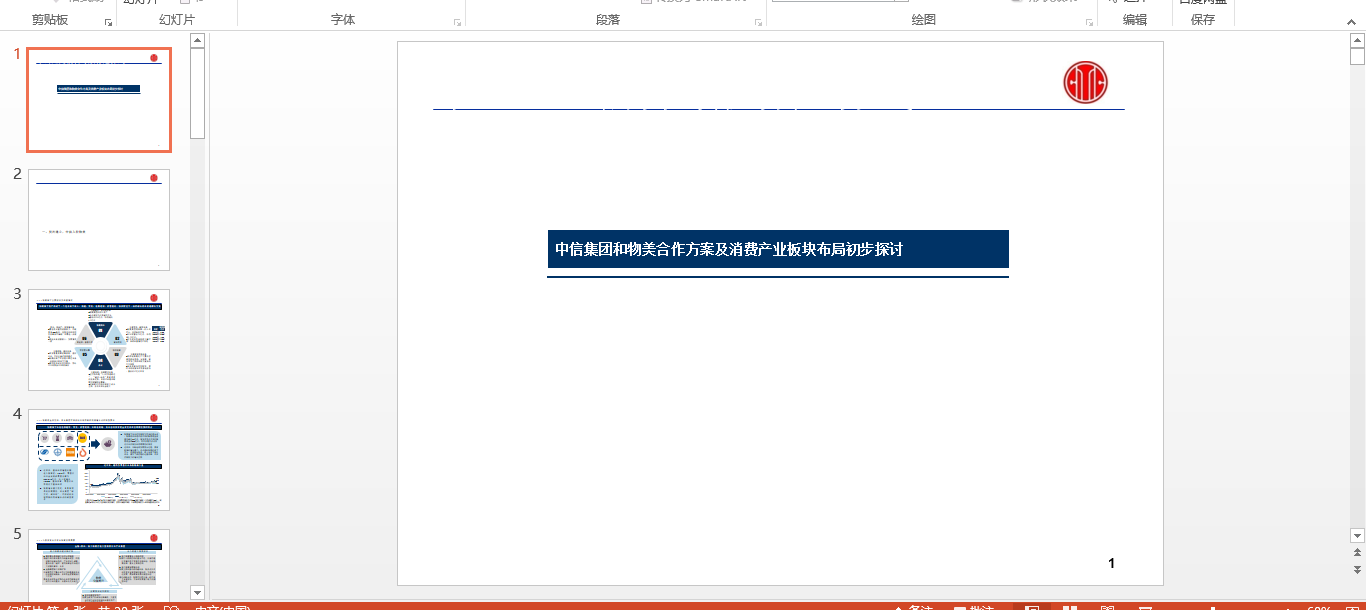Screen dimensions: 1366x610
Task: Open the 剪贴板 (Clipboard) group dialog launcher
Action: tap(108, 21)
